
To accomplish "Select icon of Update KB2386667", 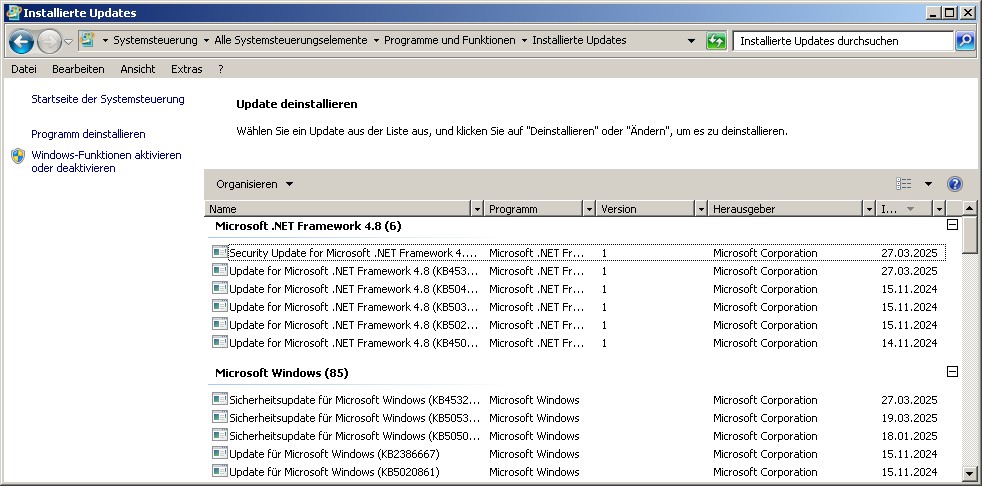I will (x=219, y=453).
